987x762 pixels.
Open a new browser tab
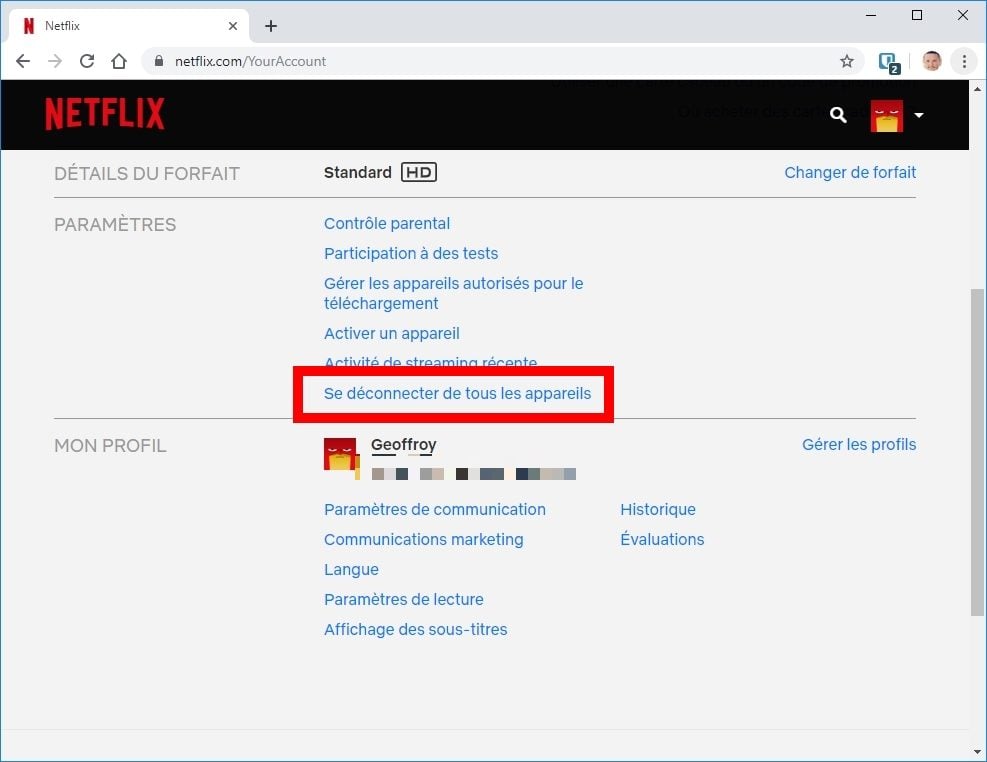pyautogui.click(x=271, y=26)
